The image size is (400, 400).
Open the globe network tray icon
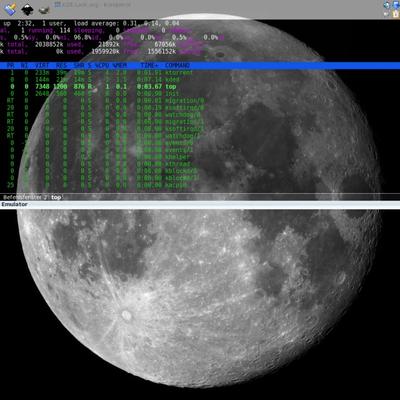387,5
